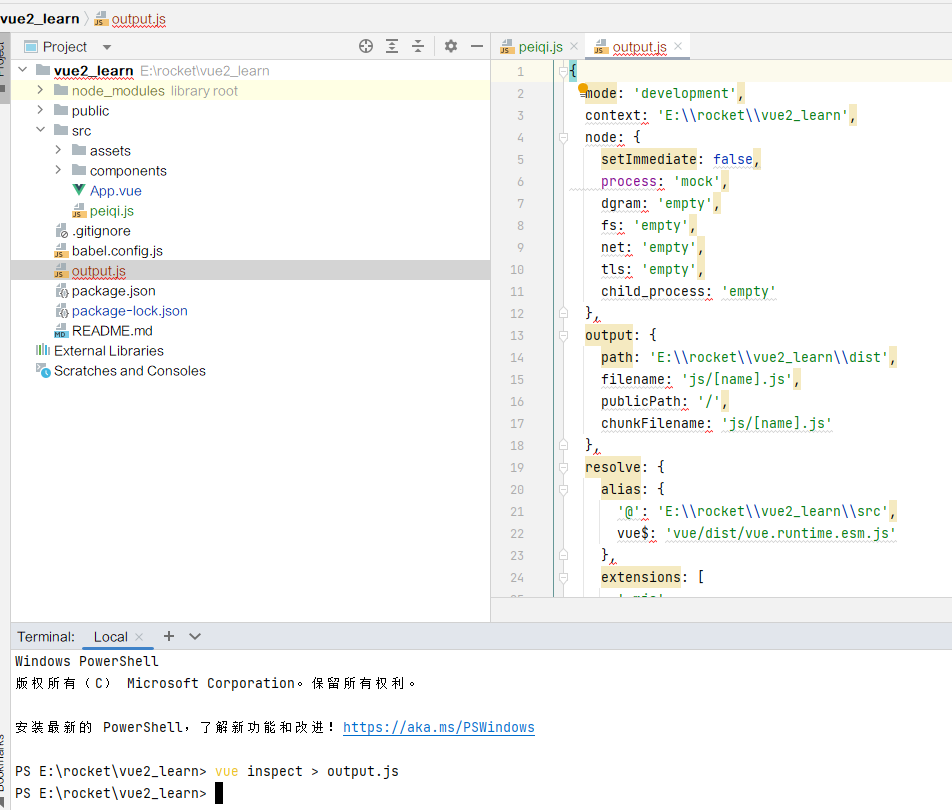Select the Local terminal tab

pos(110,636)
